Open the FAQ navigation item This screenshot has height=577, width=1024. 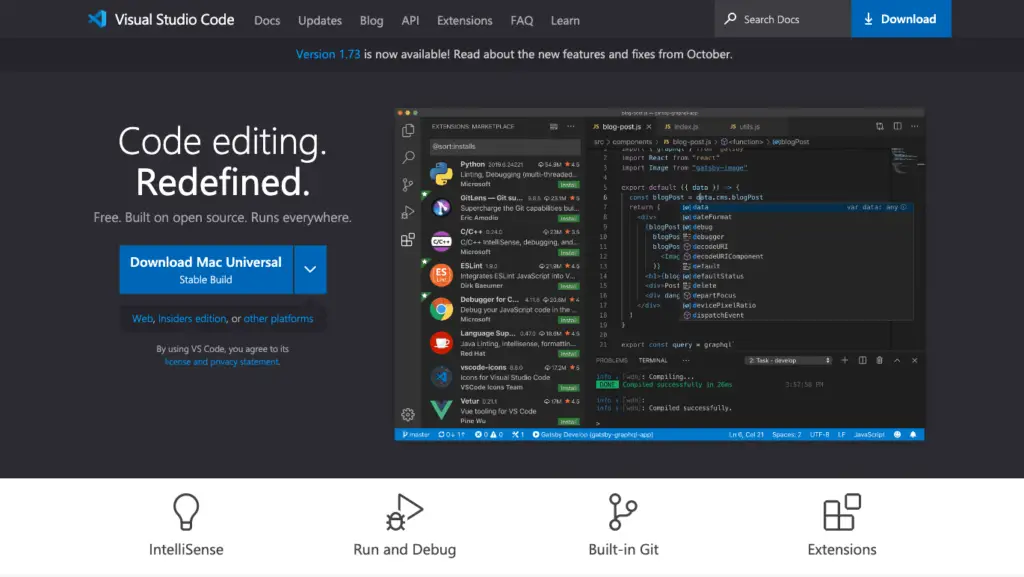click(522, 20)
